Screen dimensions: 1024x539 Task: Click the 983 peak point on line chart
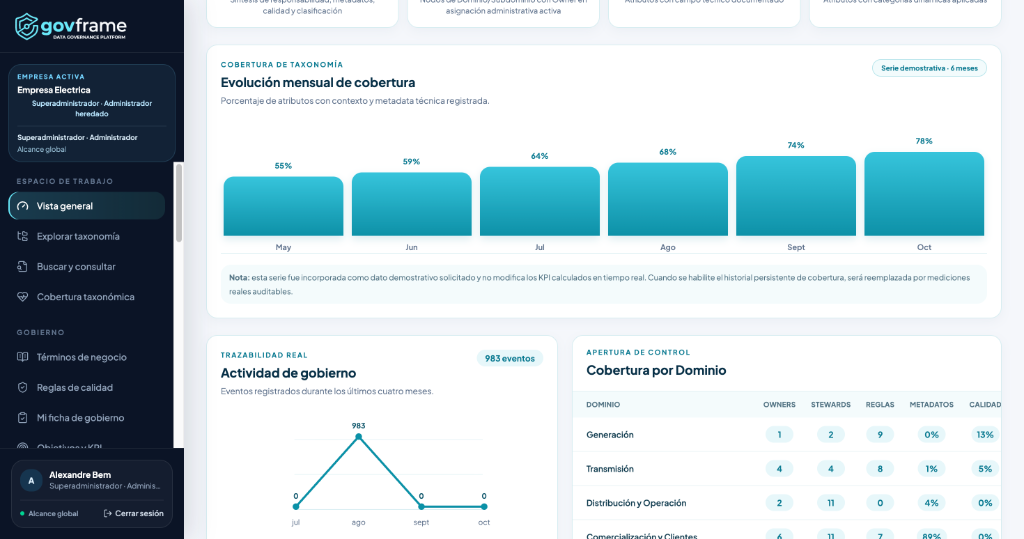click(359, 436)
